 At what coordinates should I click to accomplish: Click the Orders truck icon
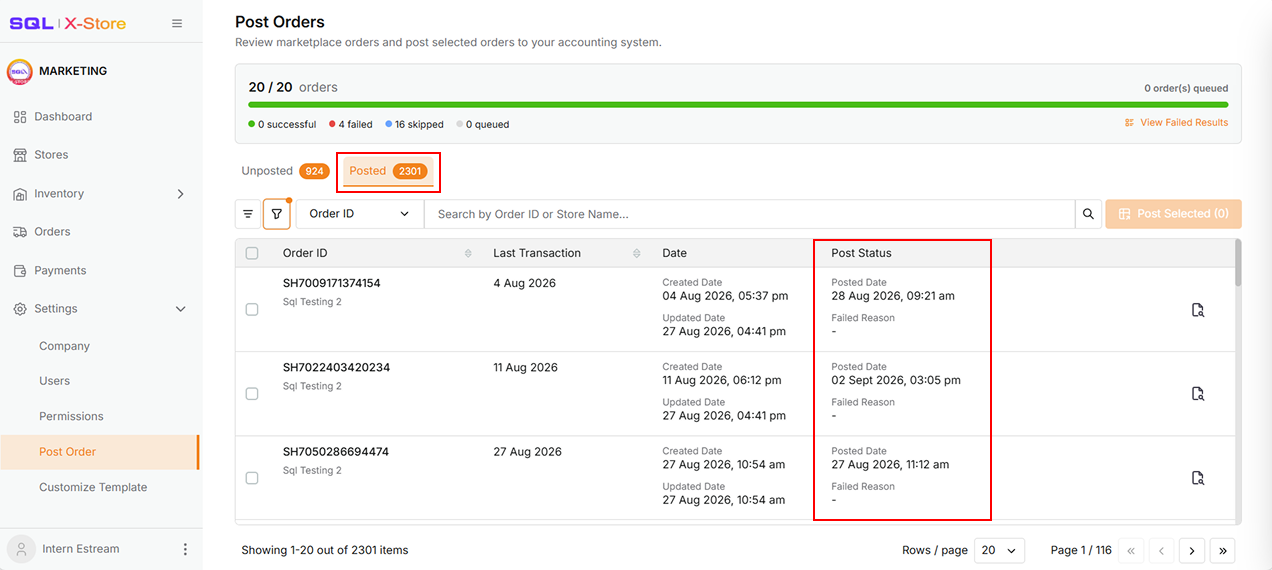(x=20, y=232)
